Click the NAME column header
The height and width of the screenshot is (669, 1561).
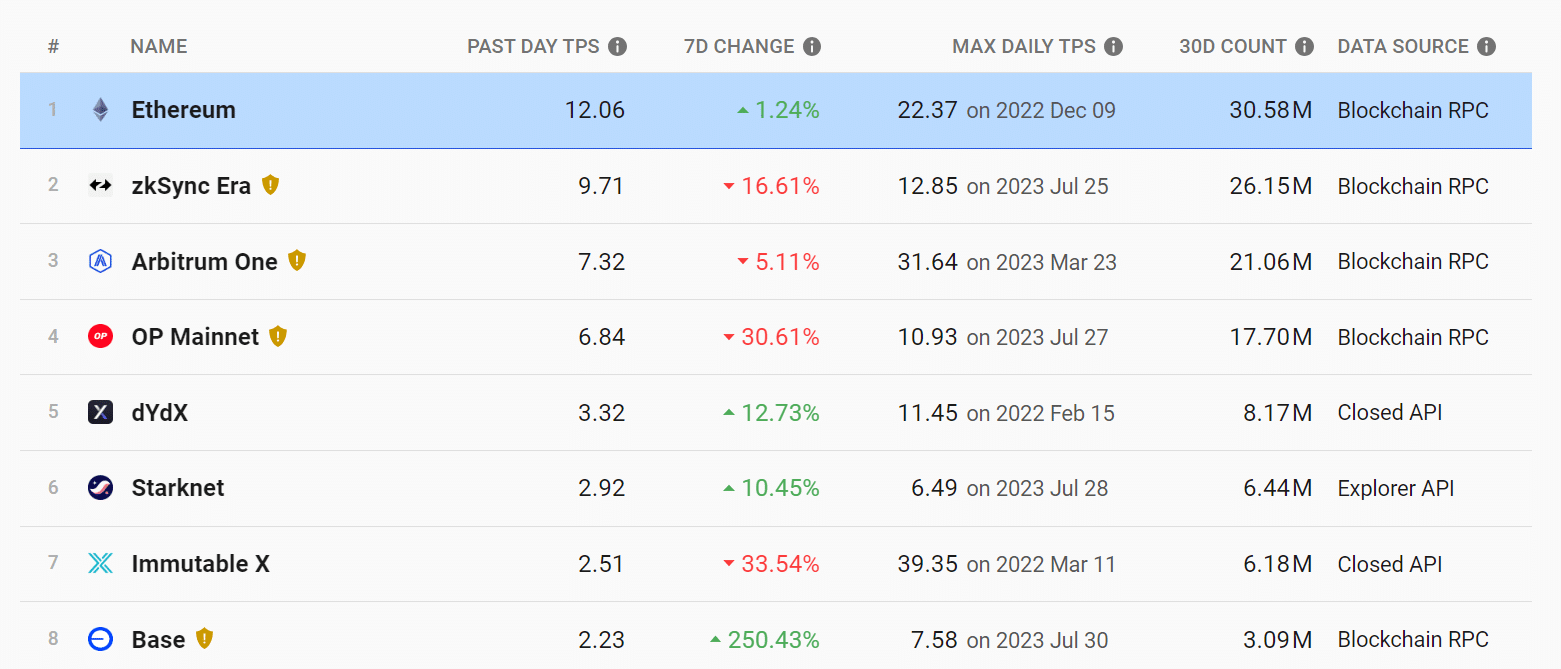[159, 47]
